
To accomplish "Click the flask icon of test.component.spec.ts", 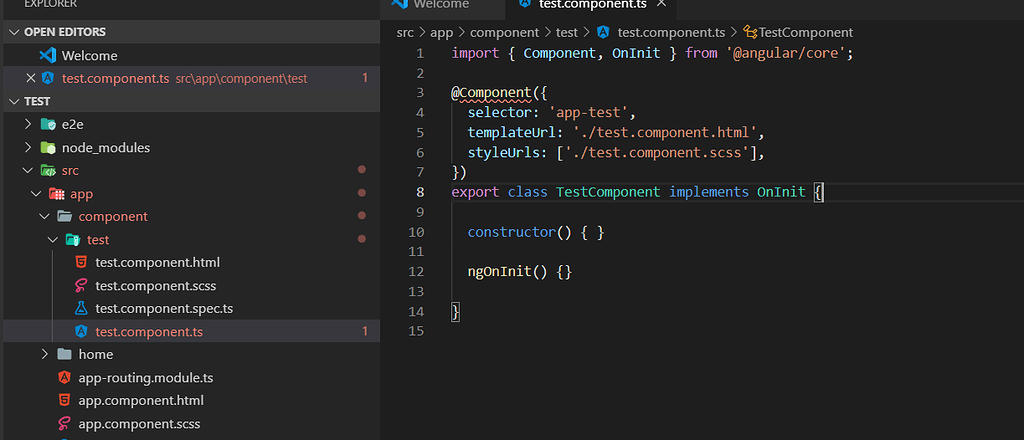I will pos(81,308).
